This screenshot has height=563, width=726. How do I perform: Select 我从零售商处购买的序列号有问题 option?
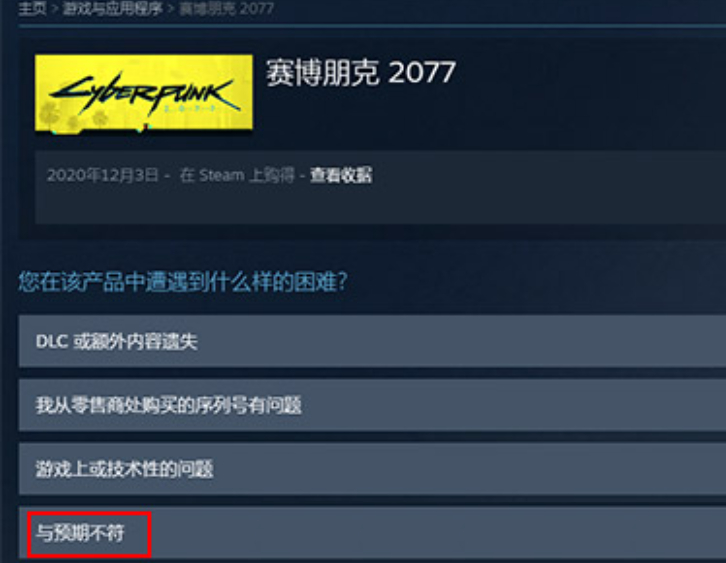click(372, 405)
